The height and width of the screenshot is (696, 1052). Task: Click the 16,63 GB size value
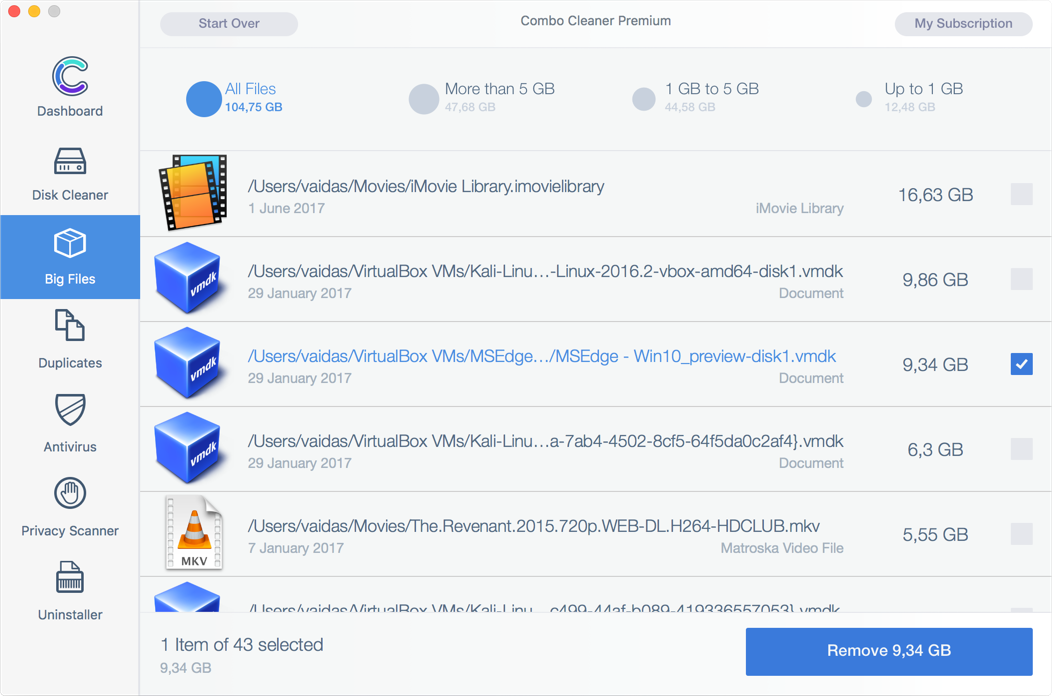click(x=935, y=195)
